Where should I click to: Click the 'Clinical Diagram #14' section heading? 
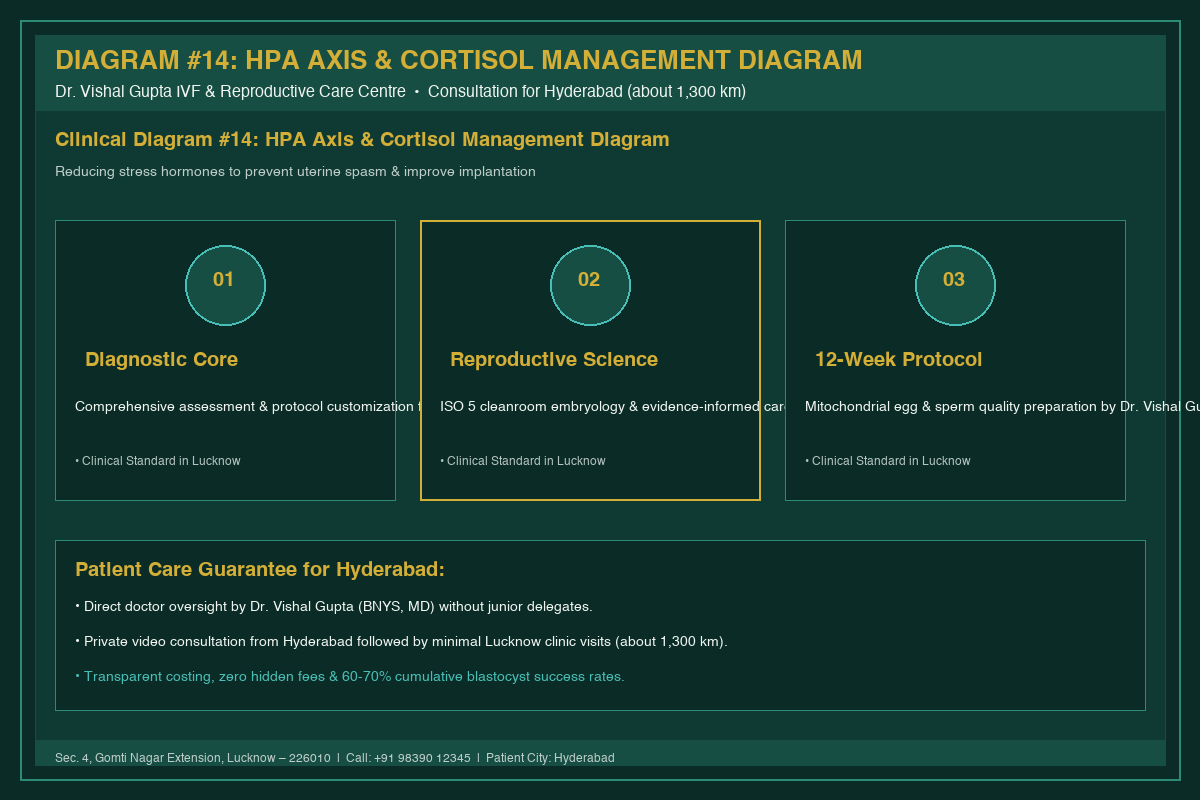[362, 139]
